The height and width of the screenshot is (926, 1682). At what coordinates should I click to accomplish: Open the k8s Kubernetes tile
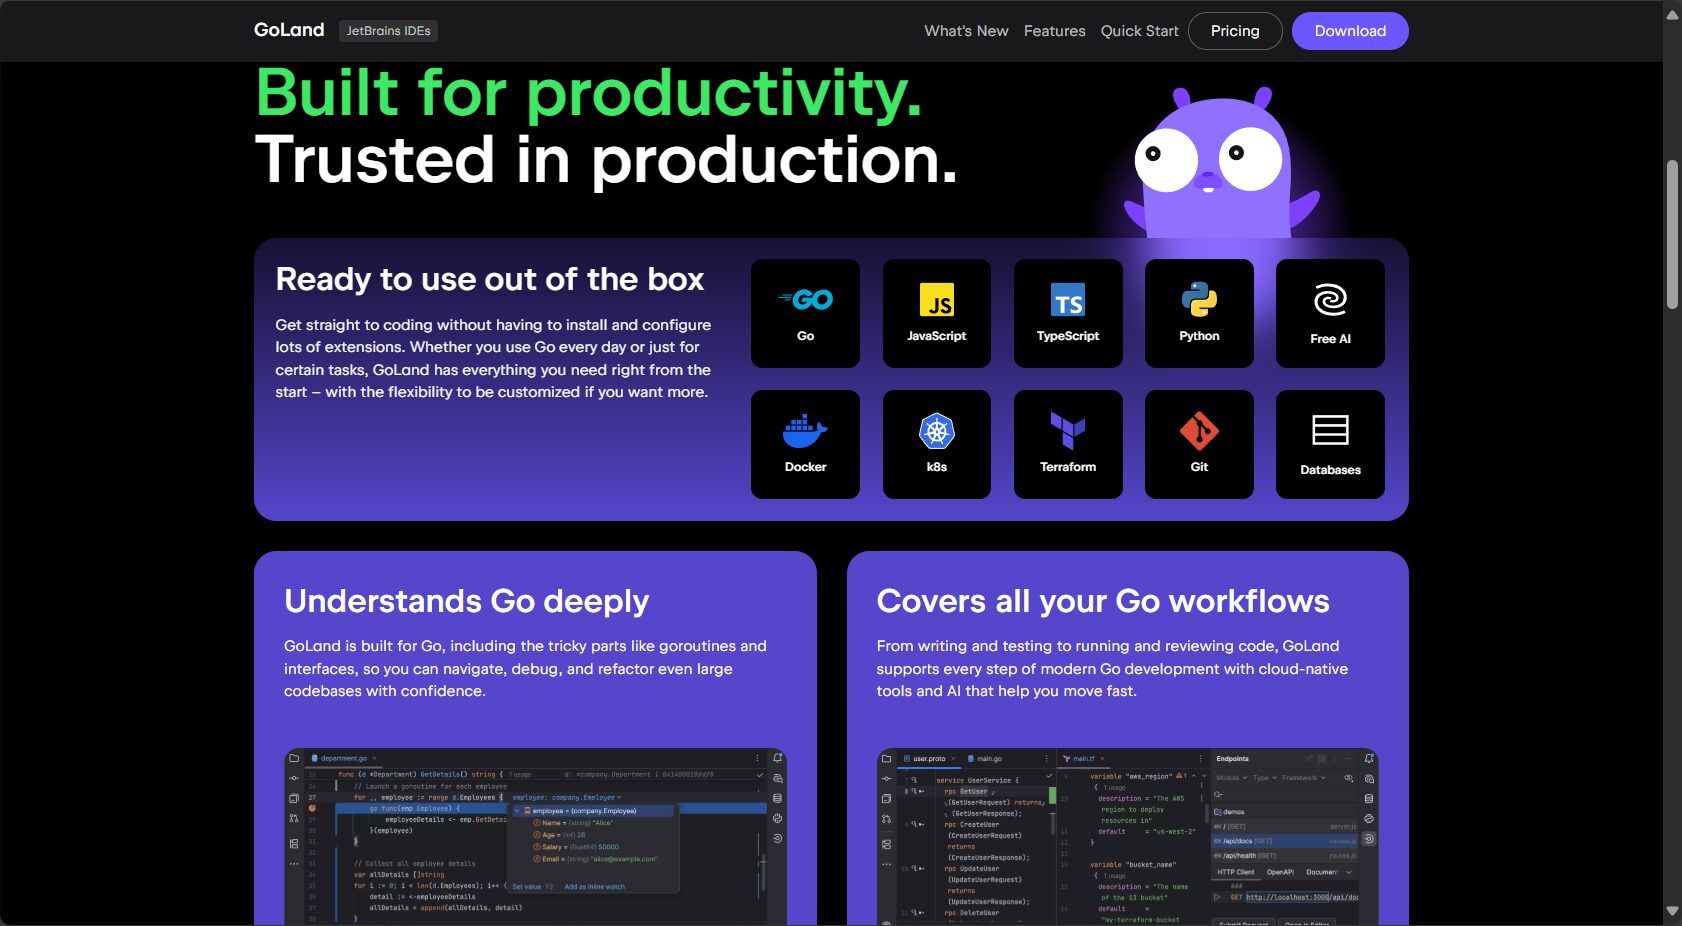936,444
